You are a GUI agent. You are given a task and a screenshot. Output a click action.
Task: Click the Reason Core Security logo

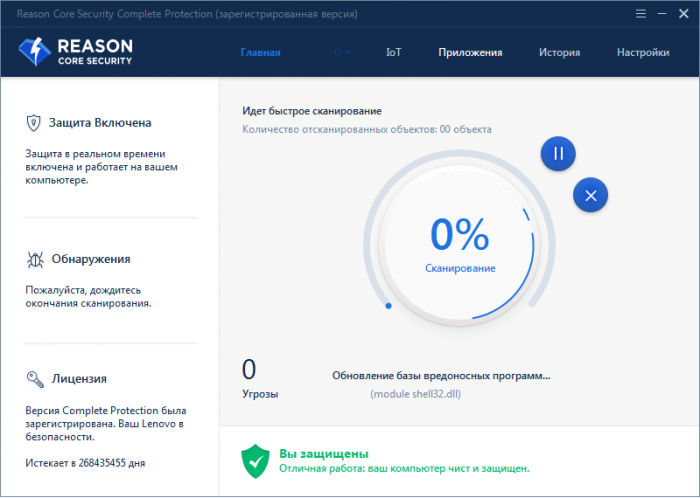point(76,52)
